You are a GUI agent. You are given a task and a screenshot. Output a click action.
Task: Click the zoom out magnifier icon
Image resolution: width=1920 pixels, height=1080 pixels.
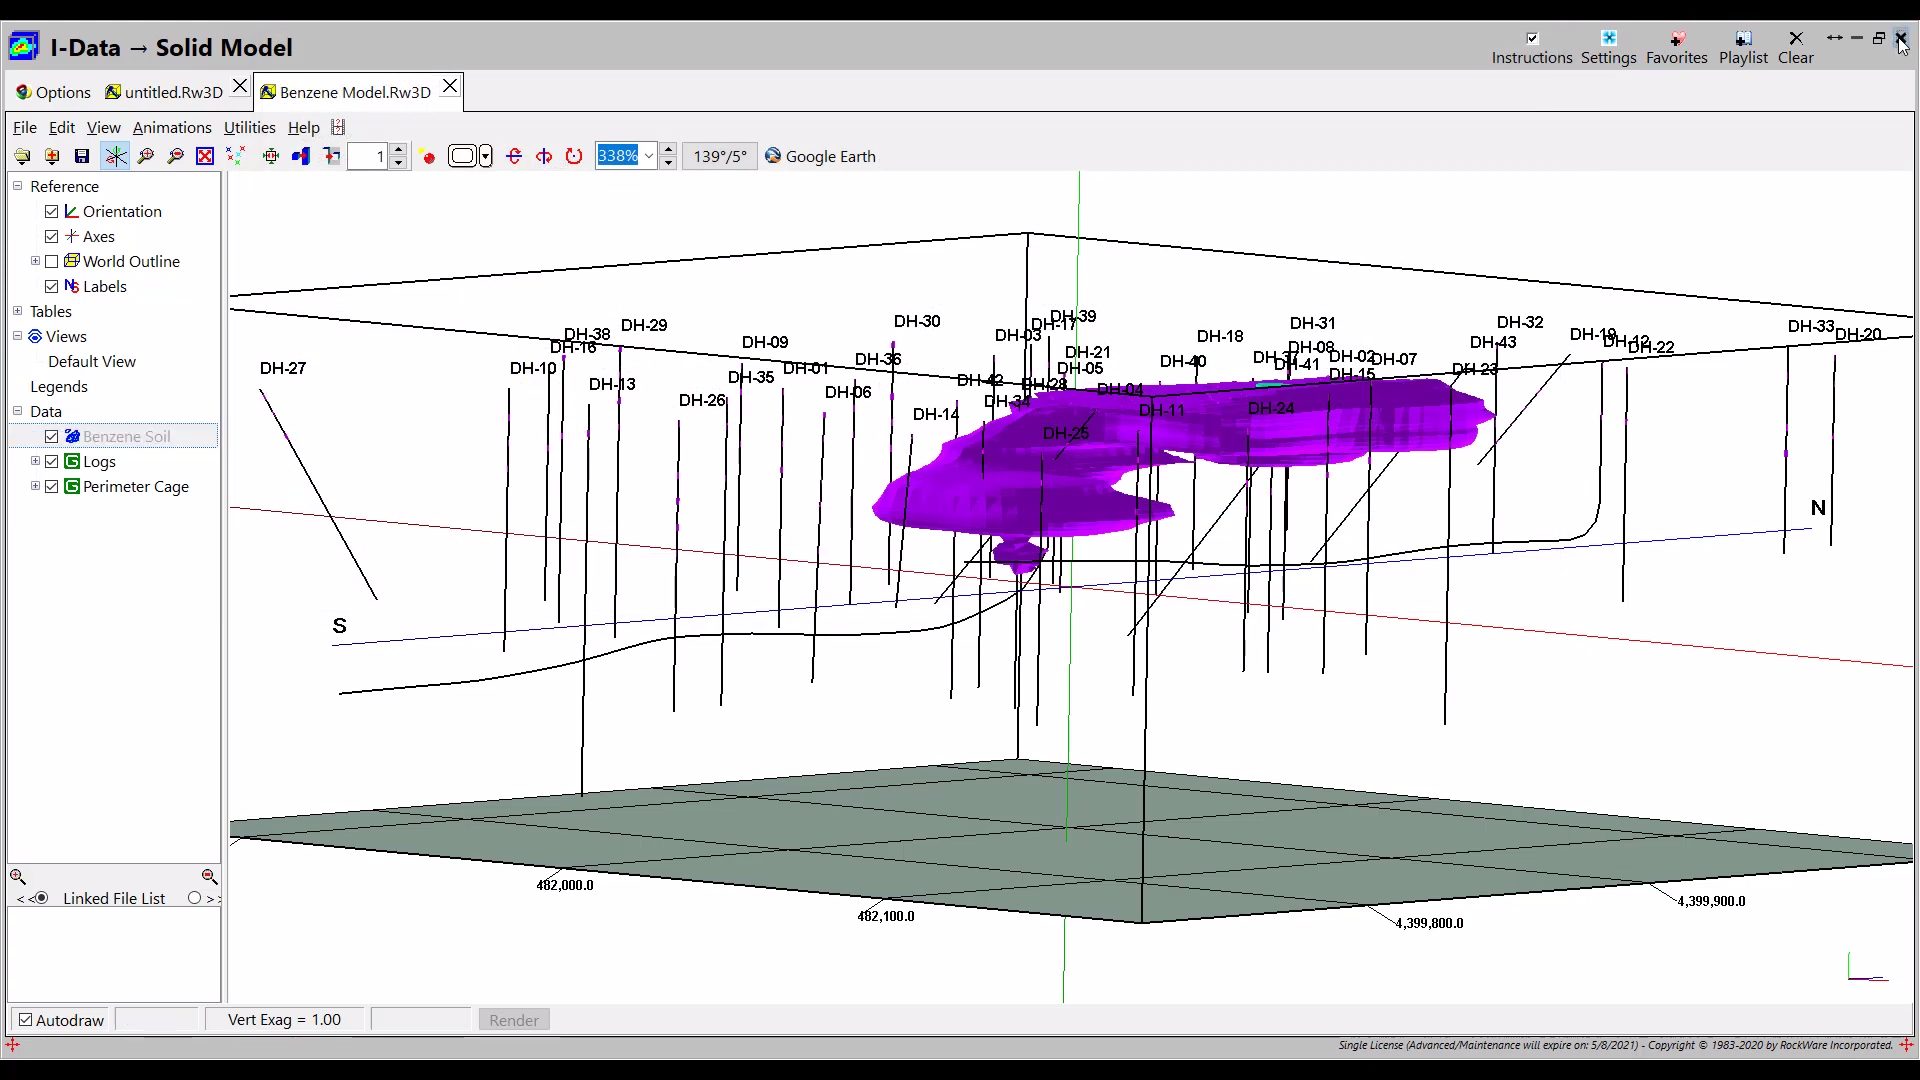point(176,156)
